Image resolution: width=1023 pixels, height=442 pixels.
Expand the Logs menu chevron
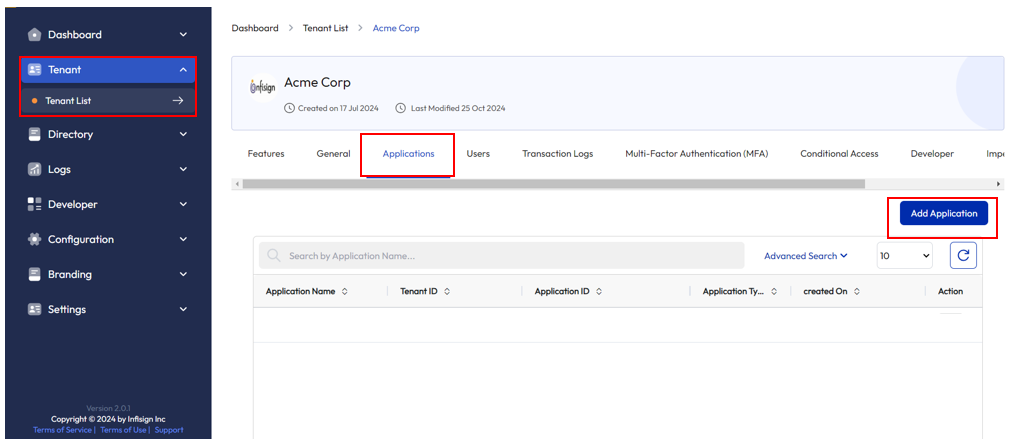(183, 169)
